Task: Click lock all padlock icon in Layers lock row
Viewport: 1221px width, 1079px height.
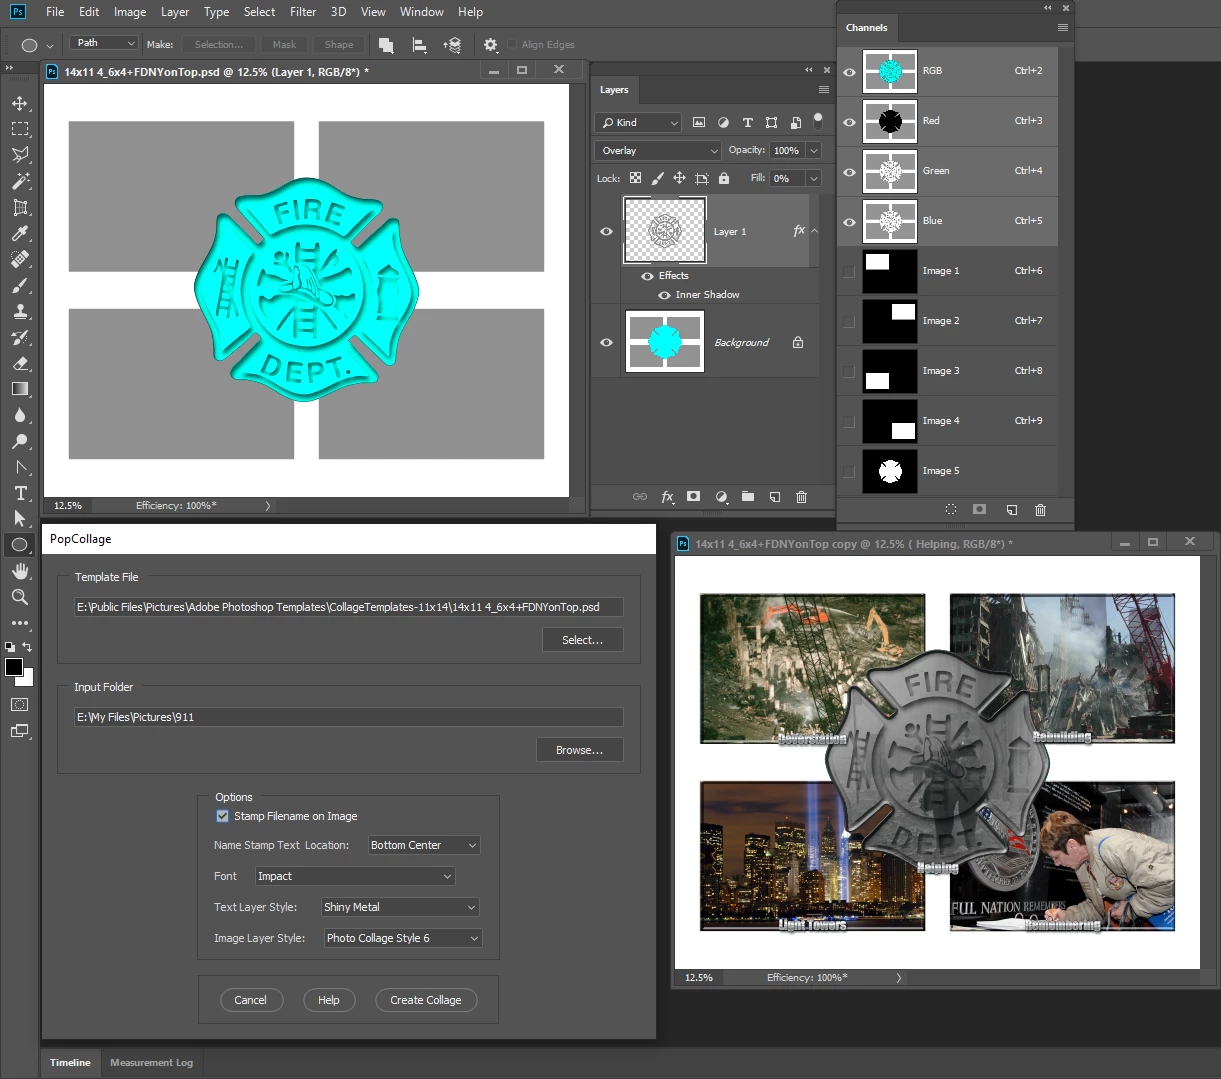Action: [x=724, y=178]
